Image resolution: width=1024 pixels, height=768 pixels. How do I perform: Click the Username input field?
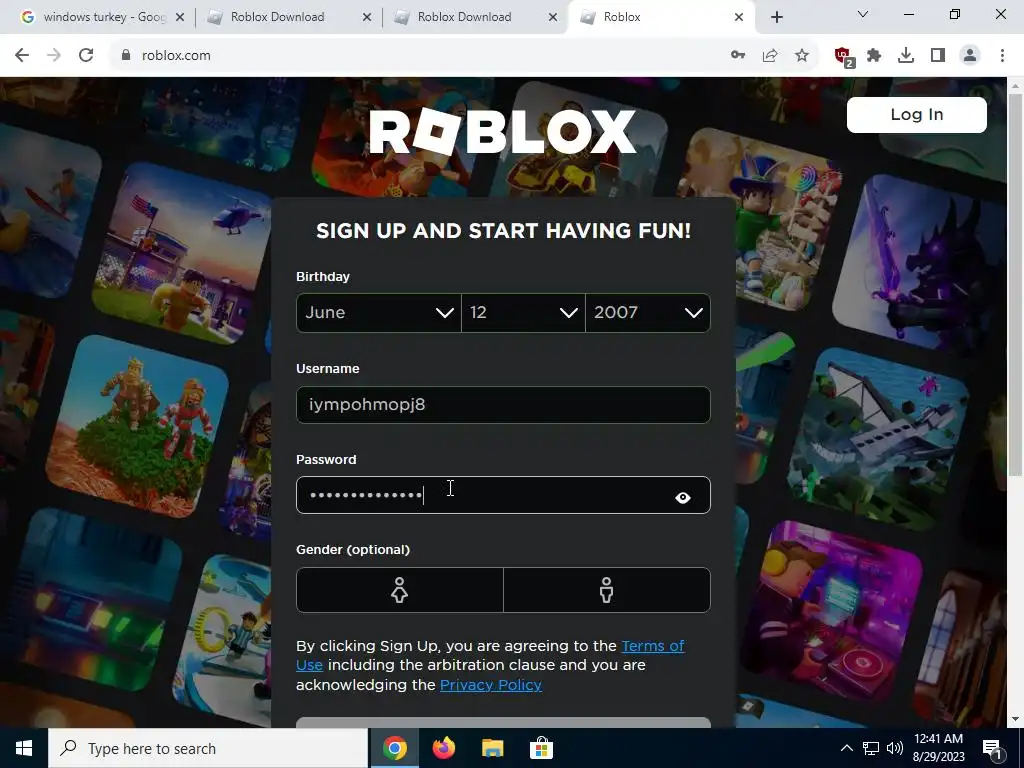[x=503, y=405]
